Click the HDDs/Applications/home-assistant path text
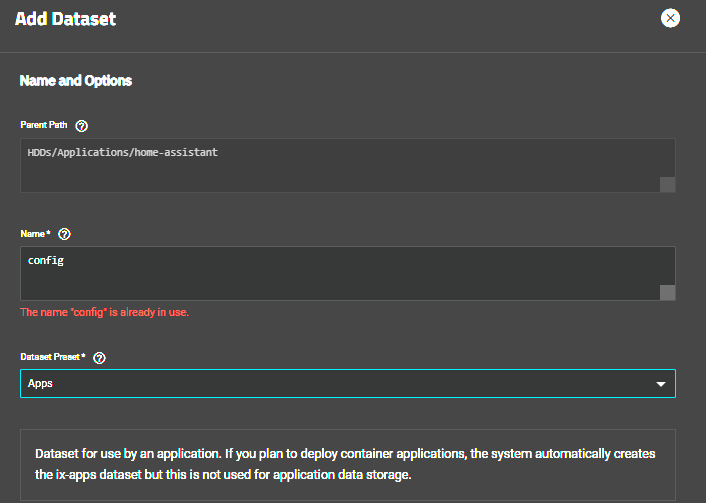 pos(123,152)
